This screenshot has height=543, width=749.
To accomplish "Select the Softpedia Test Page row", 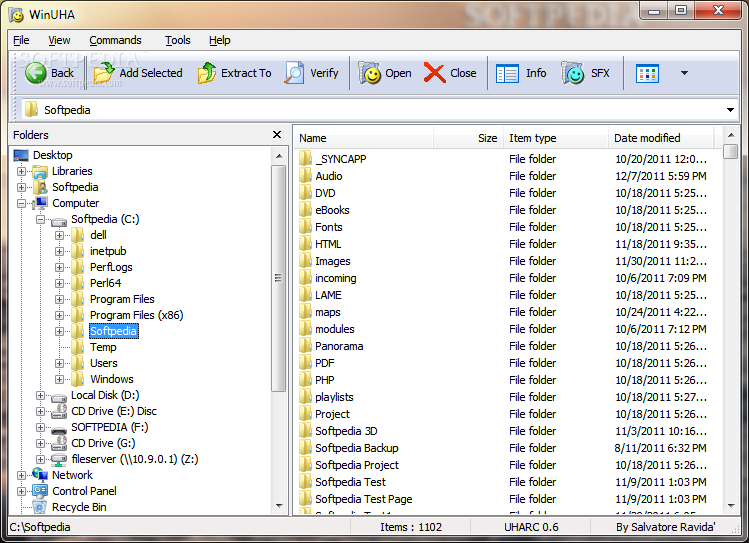I will tap(506, 499).
